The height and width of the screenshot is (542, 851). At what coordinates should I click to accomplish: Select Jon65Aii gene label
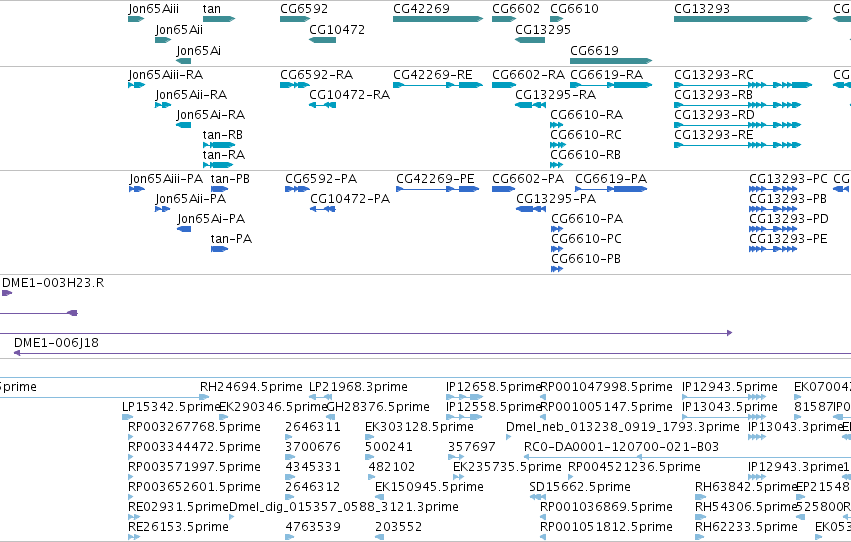pyautogui.click(x=179, y=30)
